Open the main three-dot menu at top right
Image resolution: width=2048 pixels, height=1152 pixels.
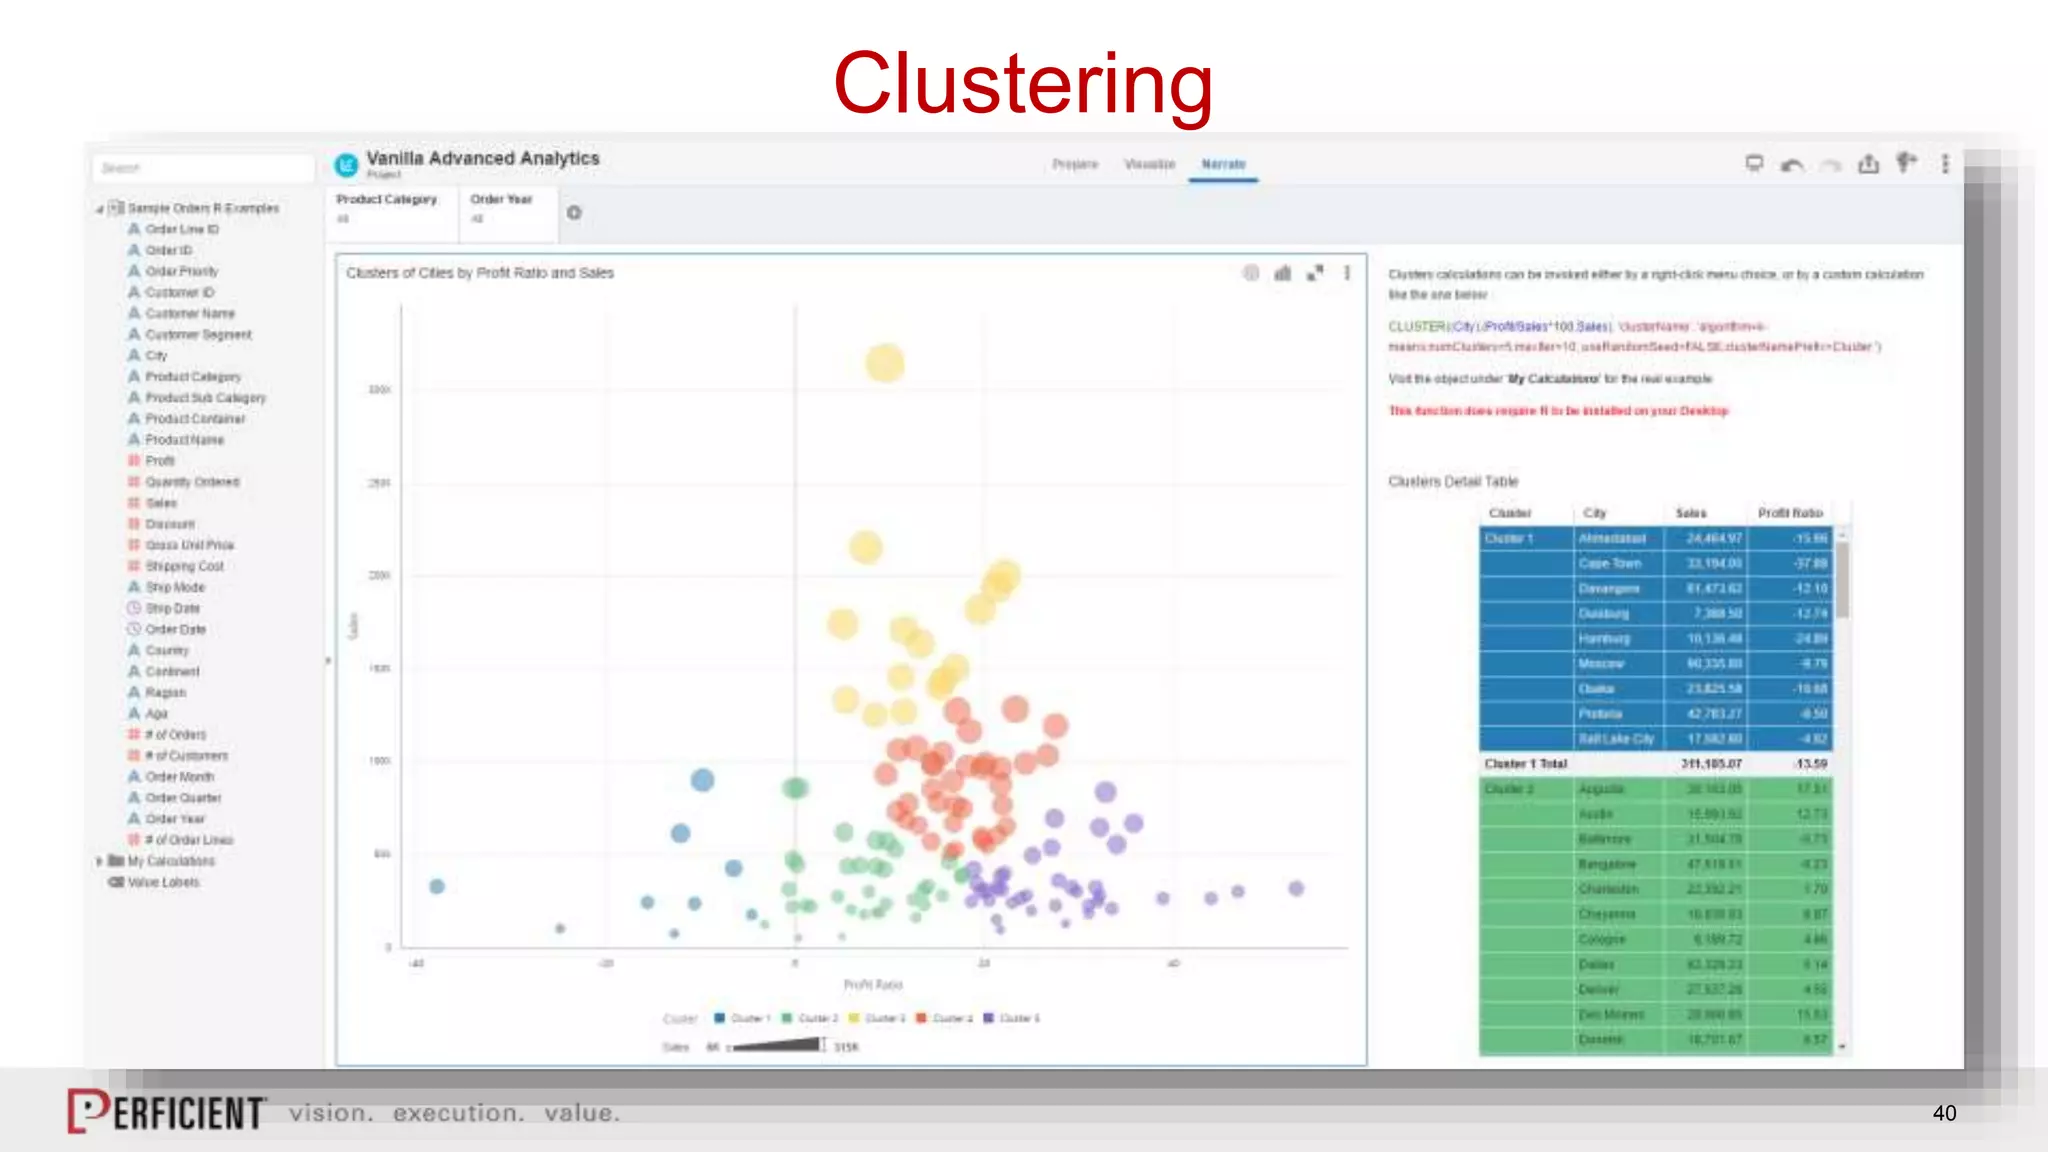[1945, 163]
